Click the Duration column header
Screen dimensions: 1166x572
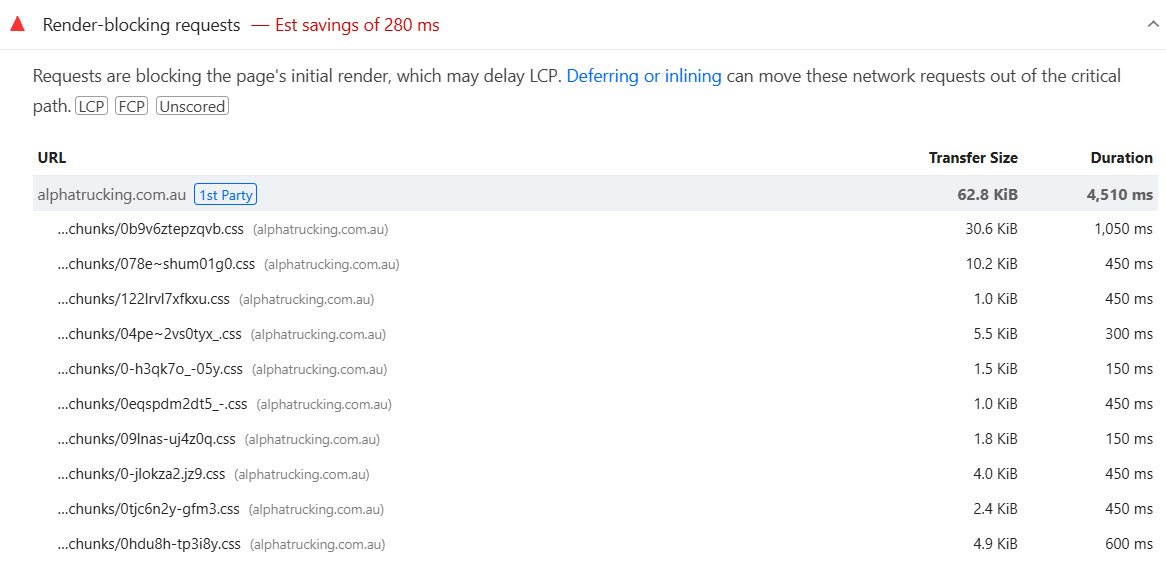pyautogui.click(x=1121, y=158)
